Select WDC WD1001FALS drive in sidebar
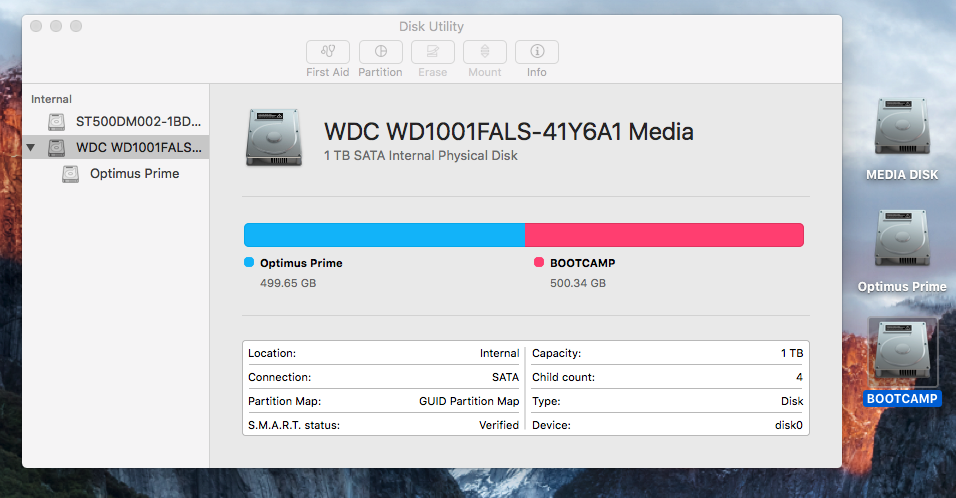The height and width of the screenshot is (498, 956). (116, 147)
